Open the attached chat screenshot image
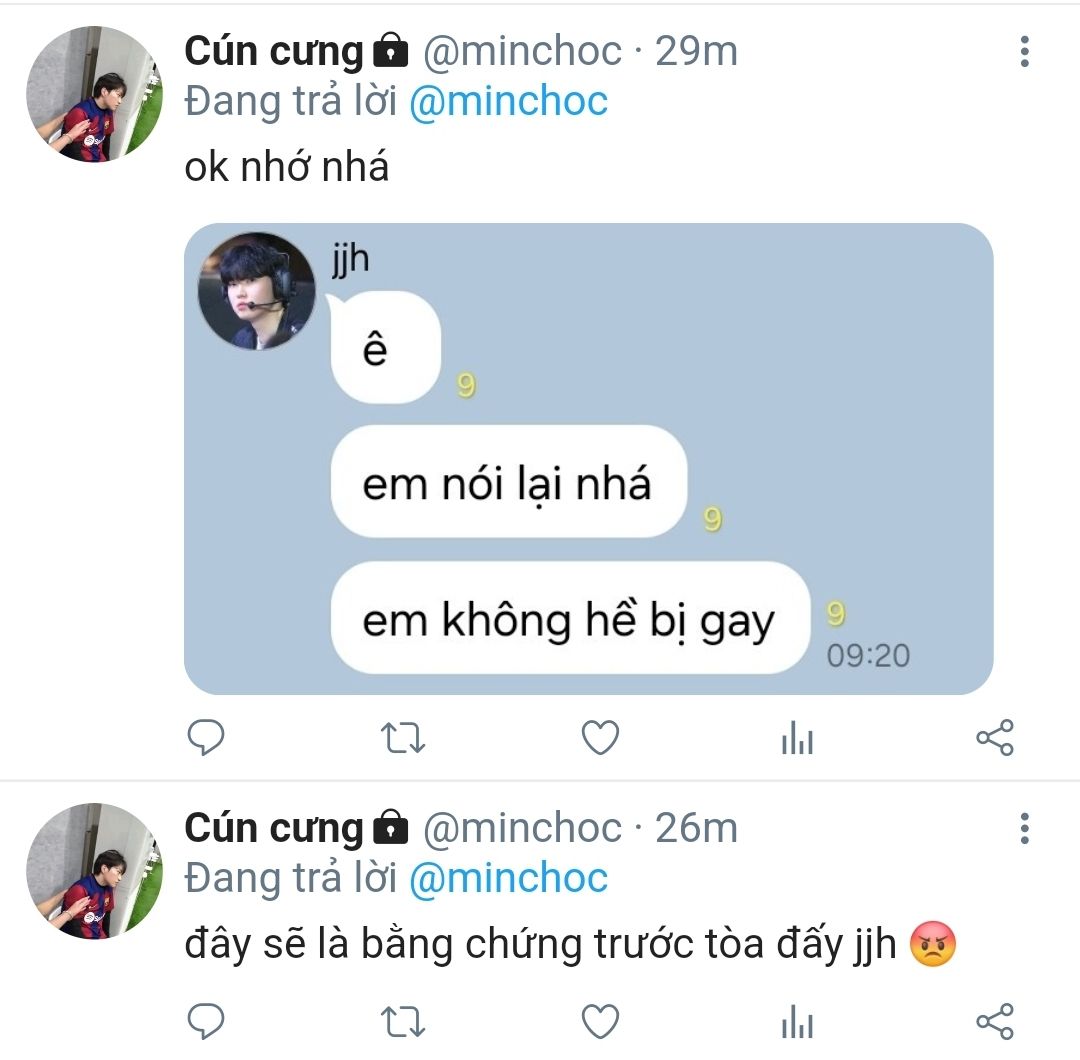Image resolution: width=1080 pixels, height=1060 pixels. [x=588, y=459]
